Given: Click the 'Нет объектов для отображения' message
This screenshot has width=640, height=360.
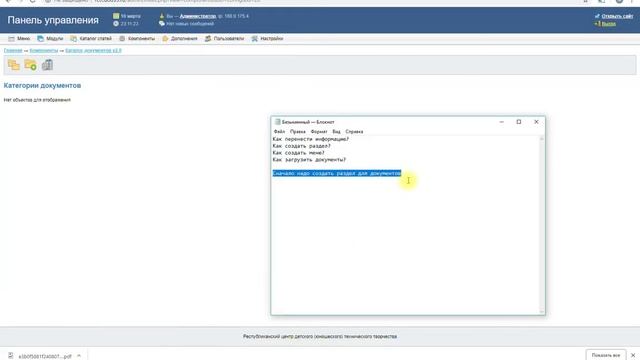Looking at the screenshot, I should coord(37,100).
